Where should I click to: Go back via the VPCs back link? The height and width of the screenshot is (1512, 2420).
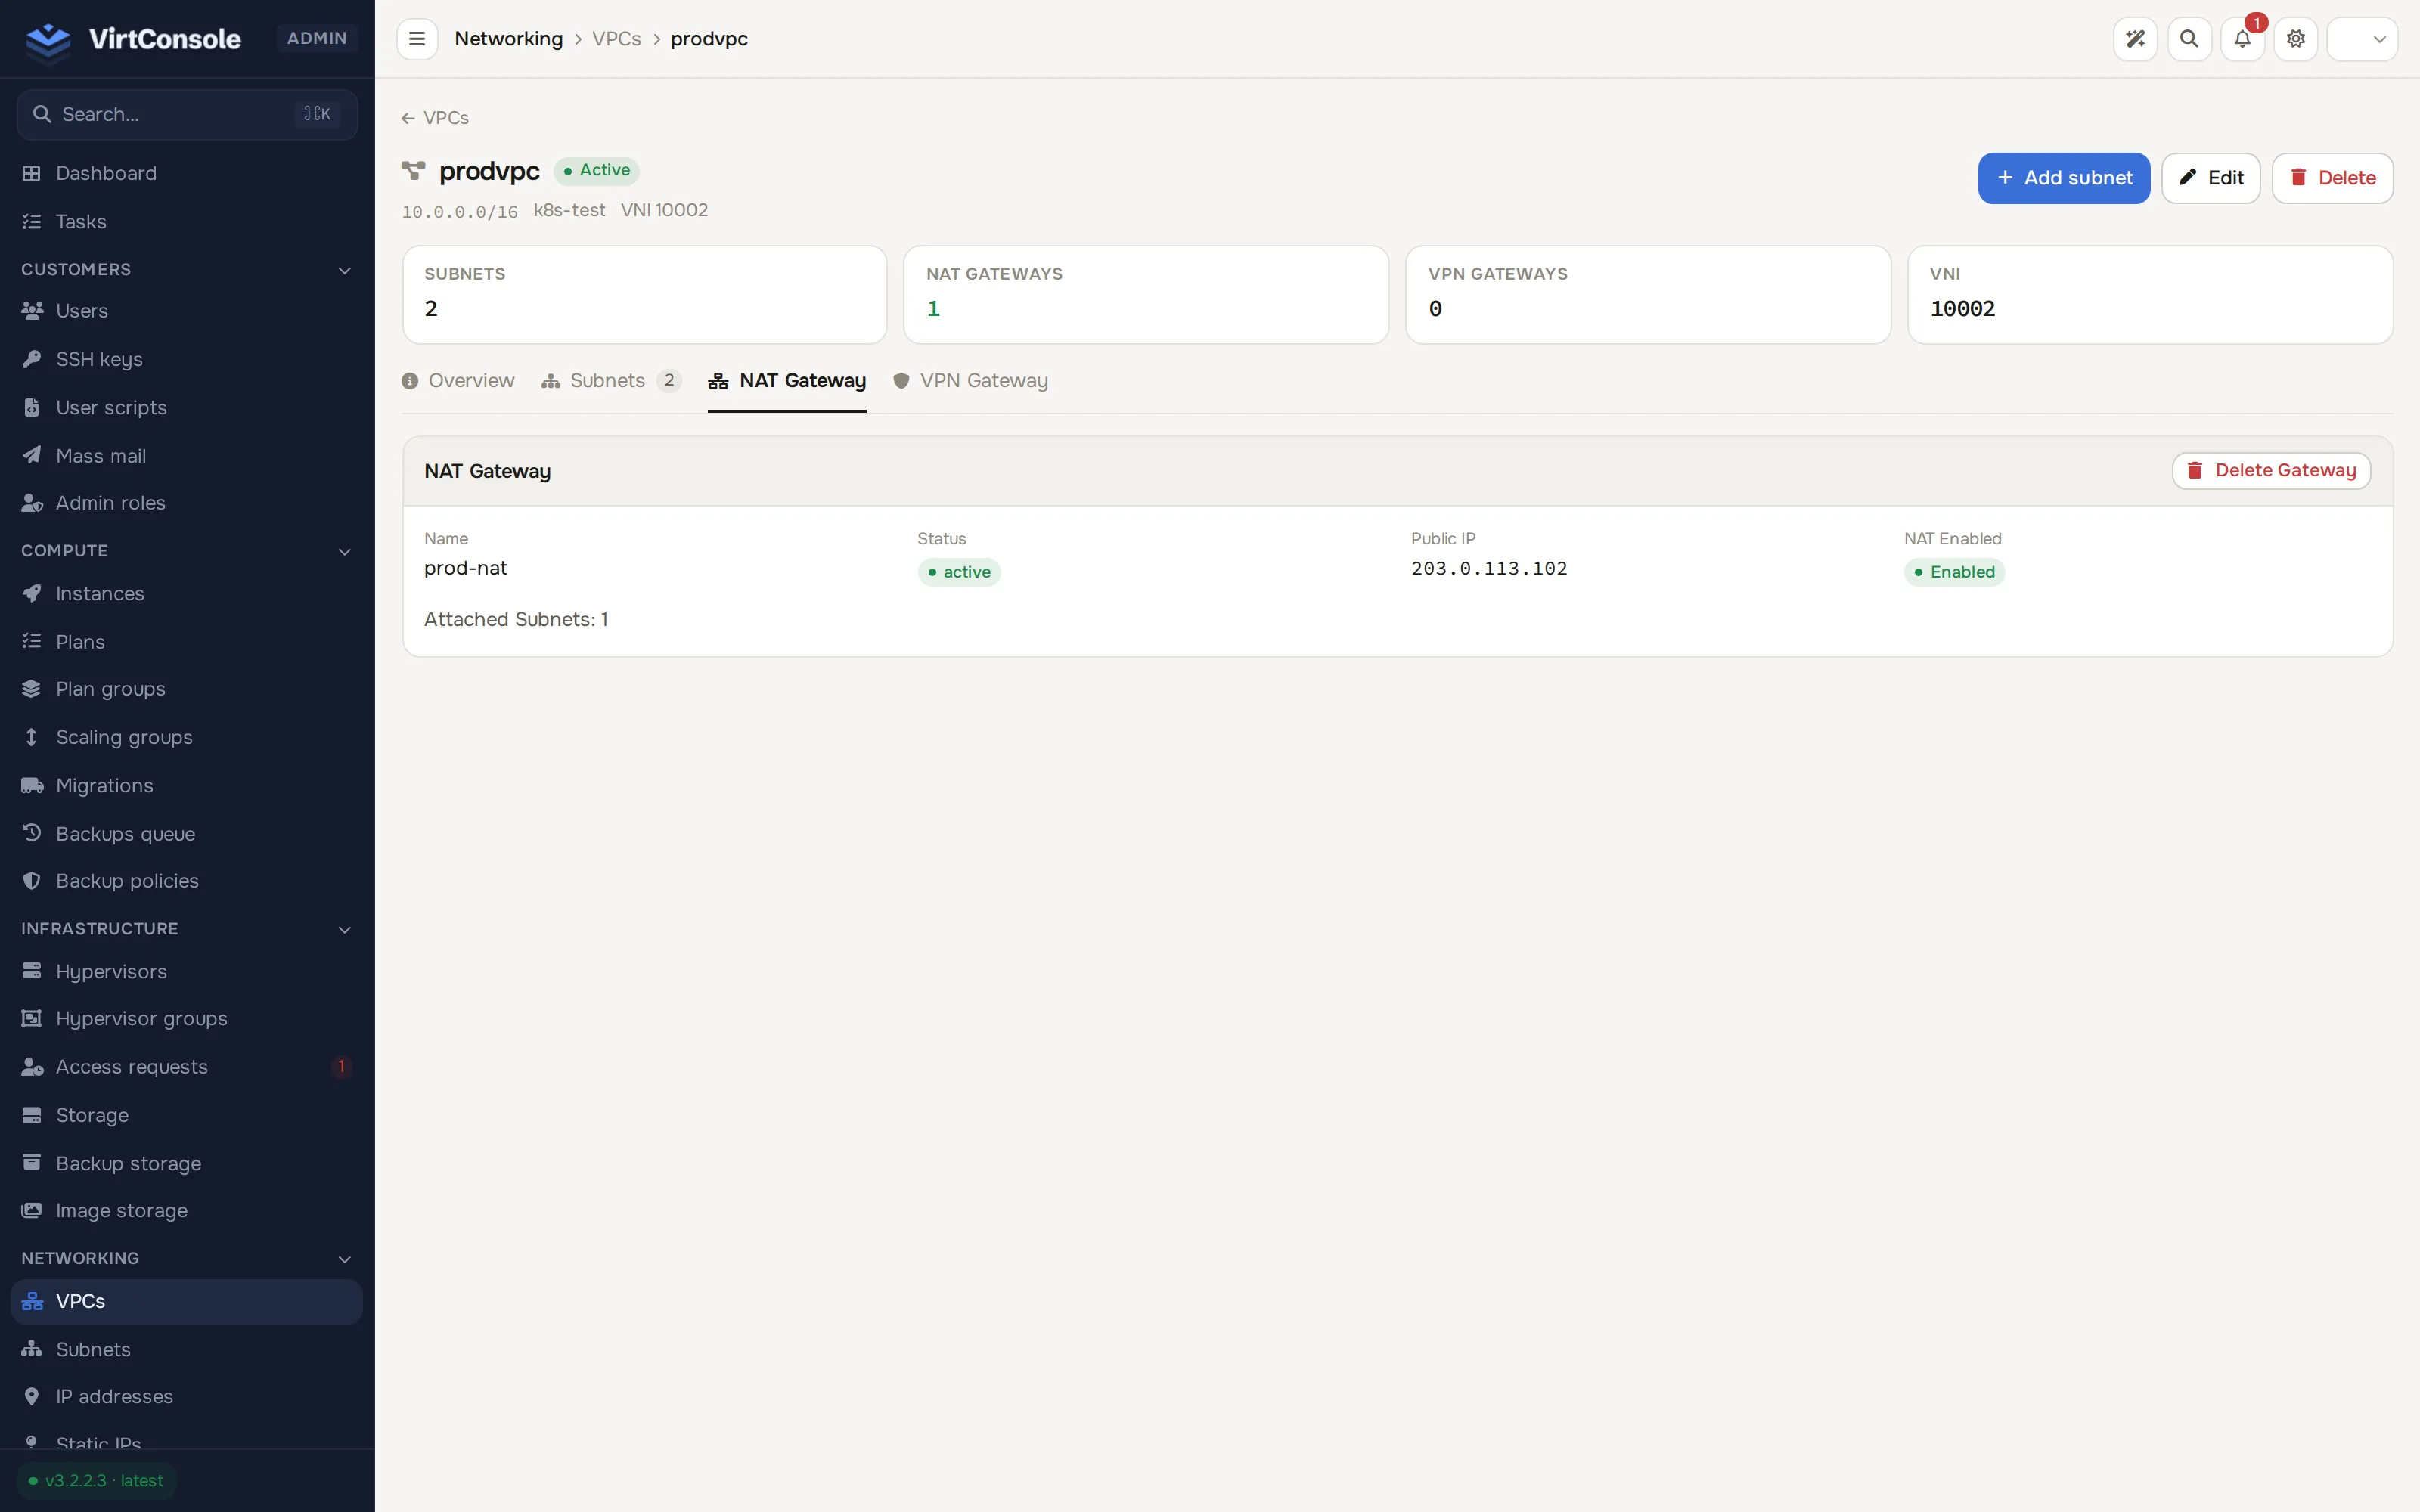435,118
